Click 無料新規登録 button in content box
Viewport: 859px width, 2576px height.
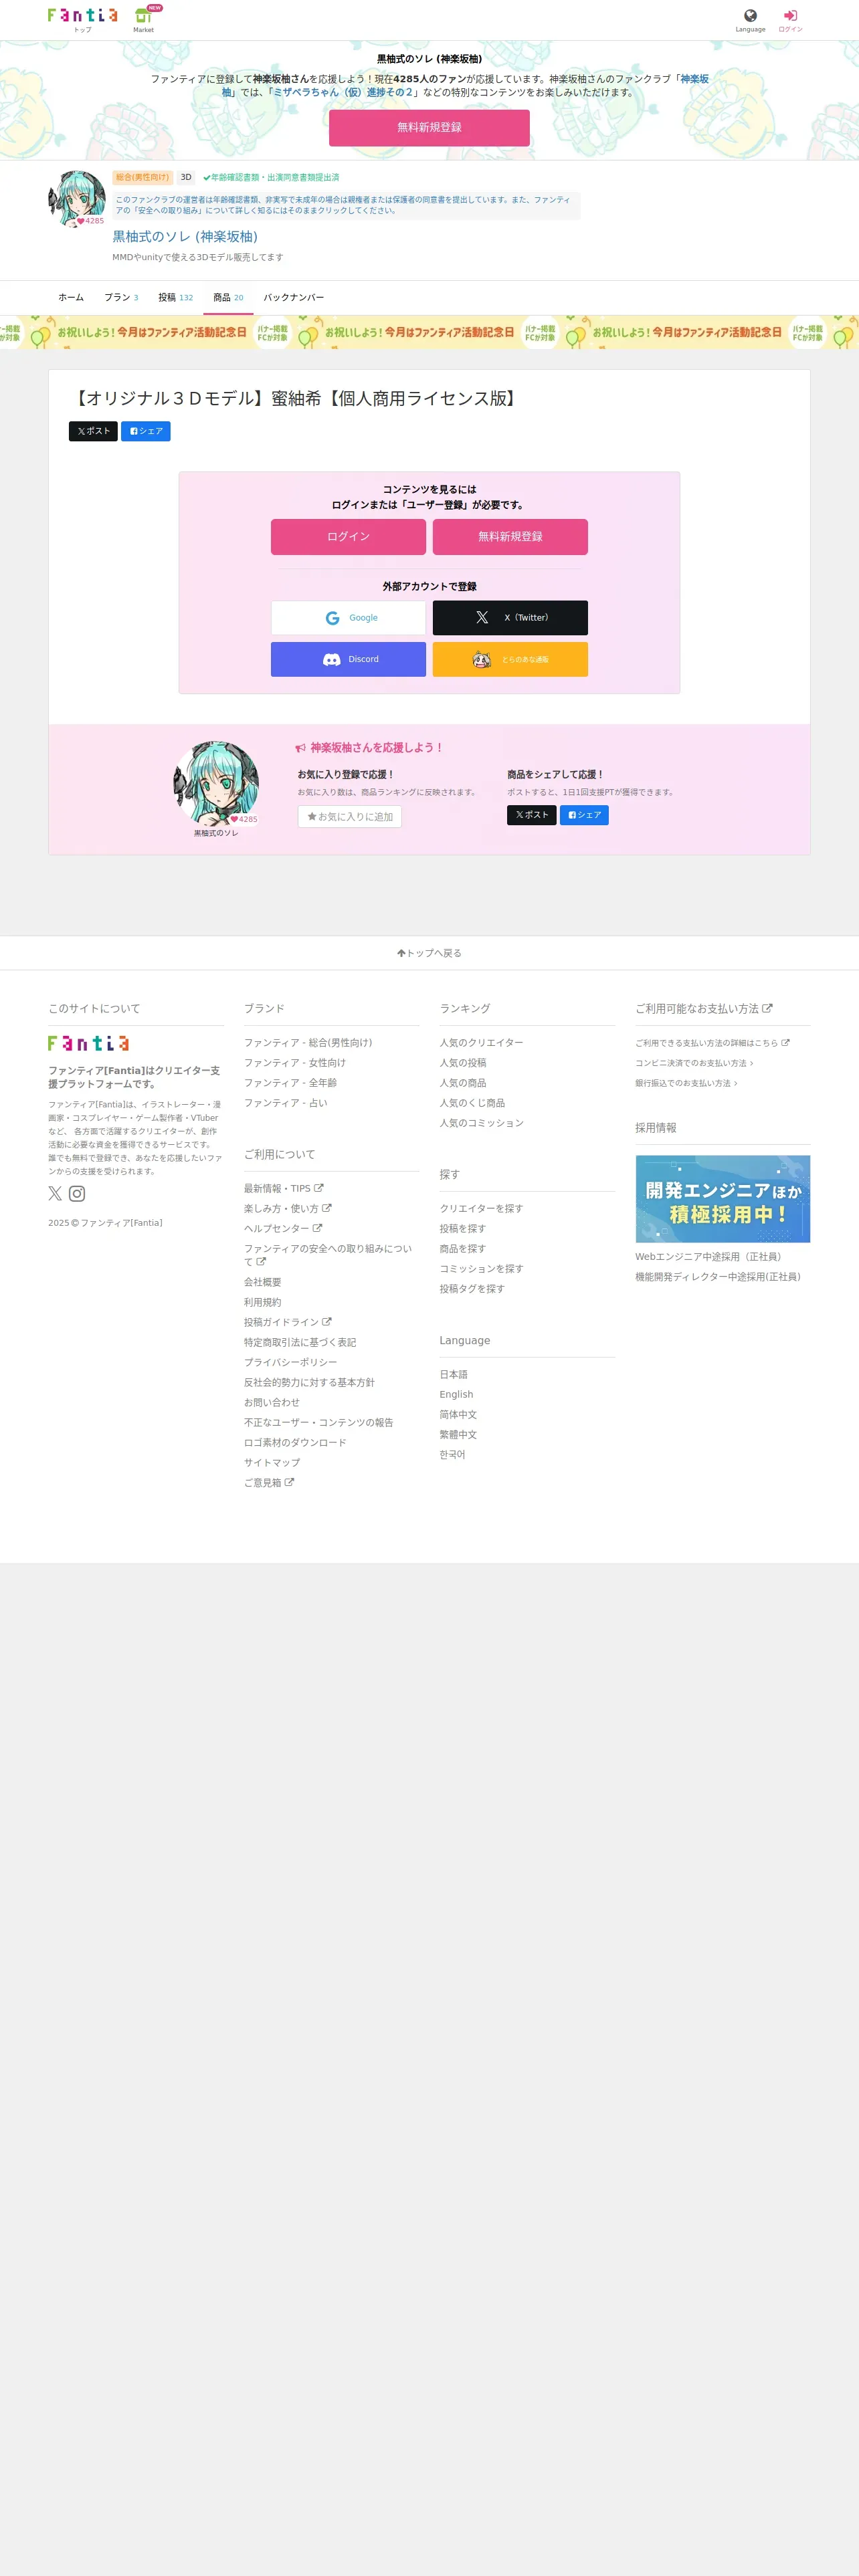point(510,537)
